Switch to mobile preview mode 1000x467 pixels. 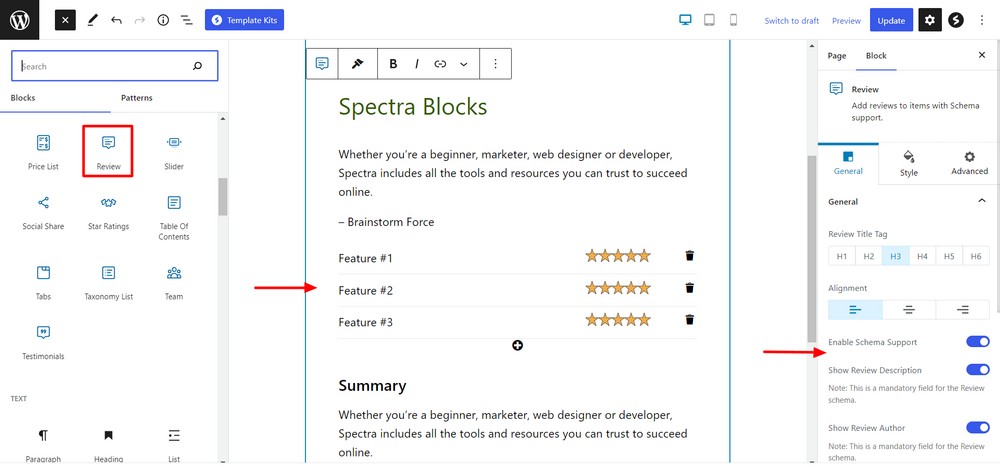[733, 20]
